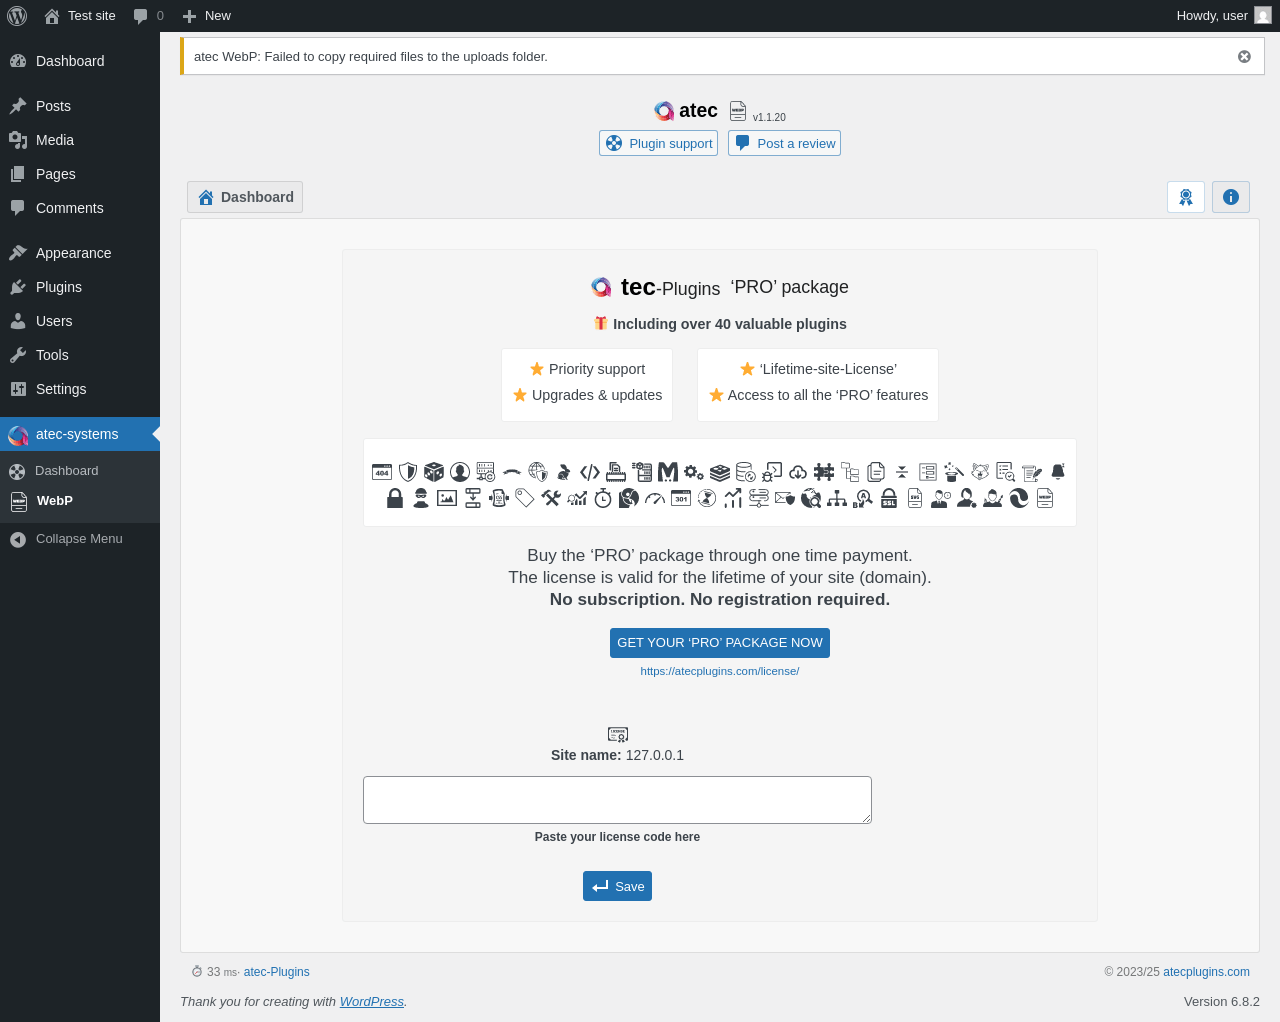Screen dimensions: 1280x1022
Task: Open Test site in the admin bar
Action: (80, 16)
